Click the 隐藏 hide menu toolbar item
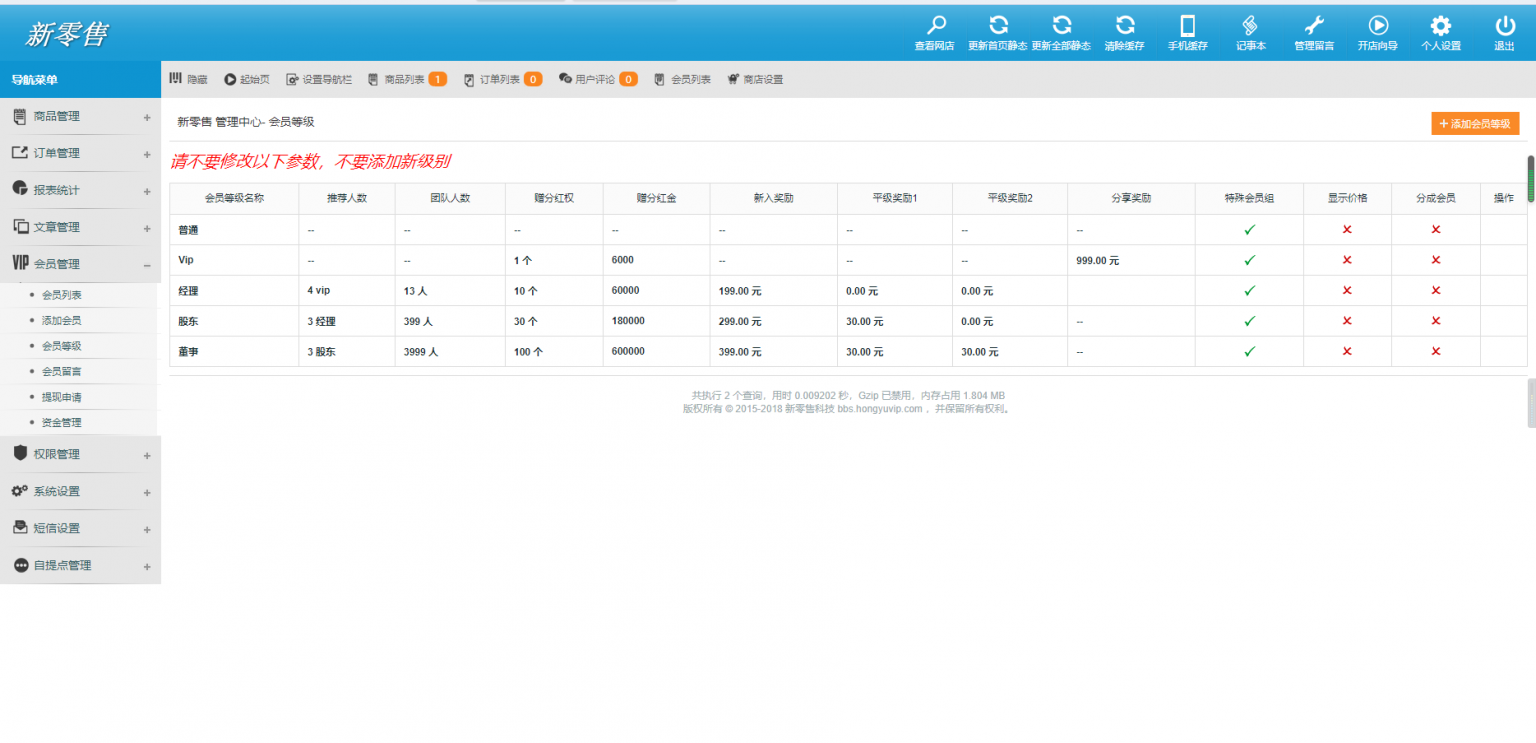Viewport: 1536px width, 743px height. (188, 79)
